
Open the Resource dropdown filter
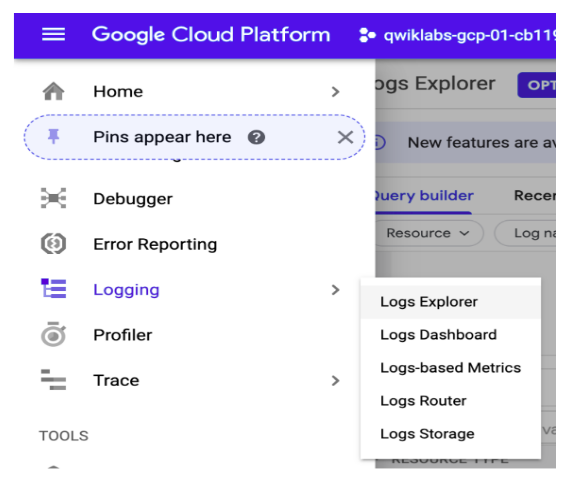tap(429, 233)
